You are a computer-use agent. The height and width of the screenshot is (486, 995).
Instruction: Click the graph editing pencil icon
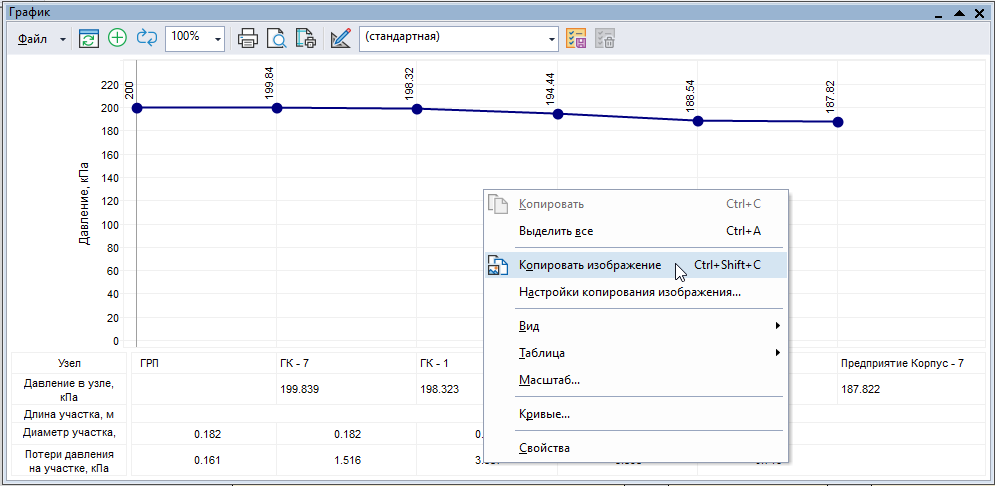[340, 38]
